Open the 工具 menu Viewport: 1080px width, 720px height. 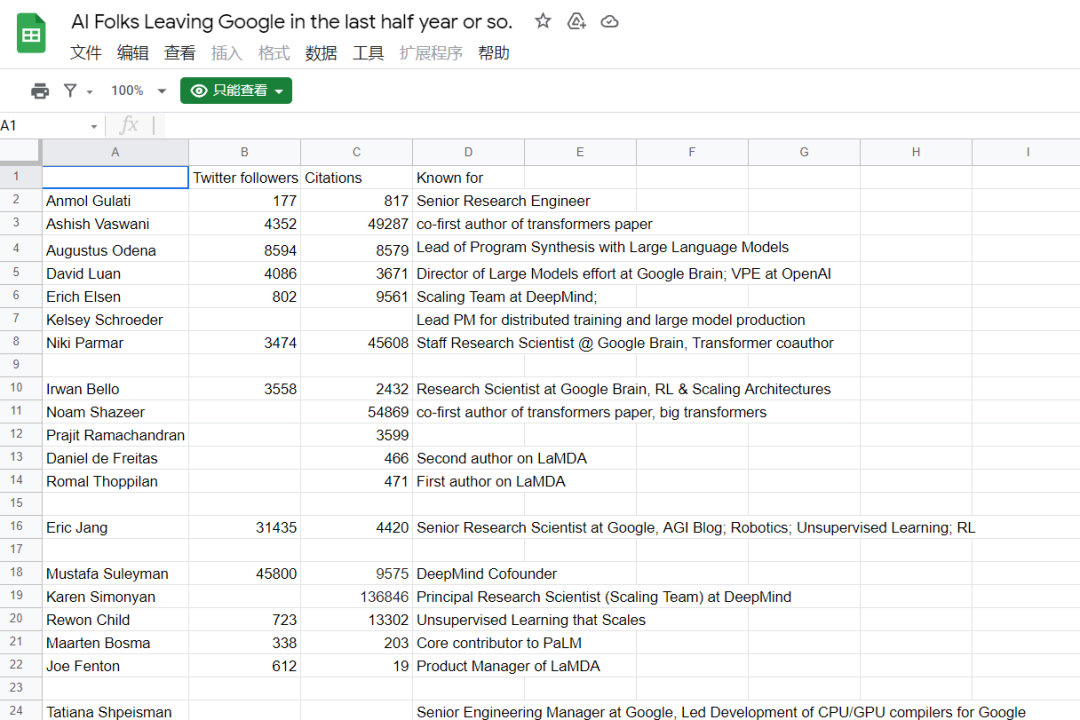click(x=368, y=53)
